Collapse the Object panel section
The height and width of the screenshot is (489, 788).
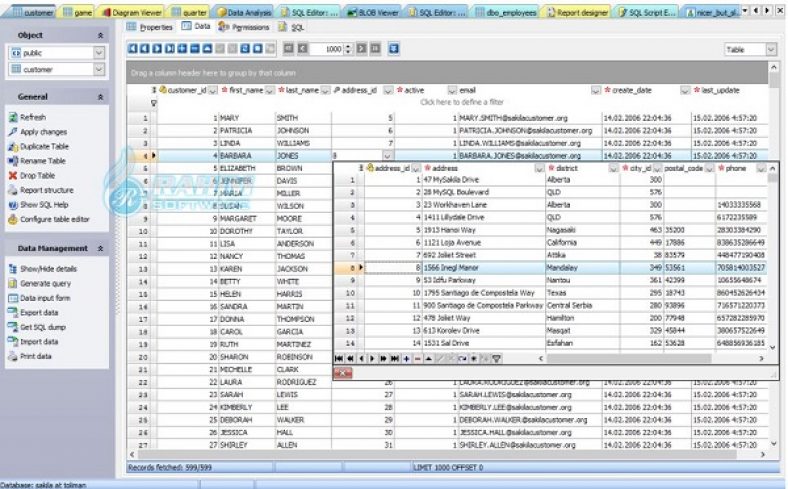click(101, 36)
